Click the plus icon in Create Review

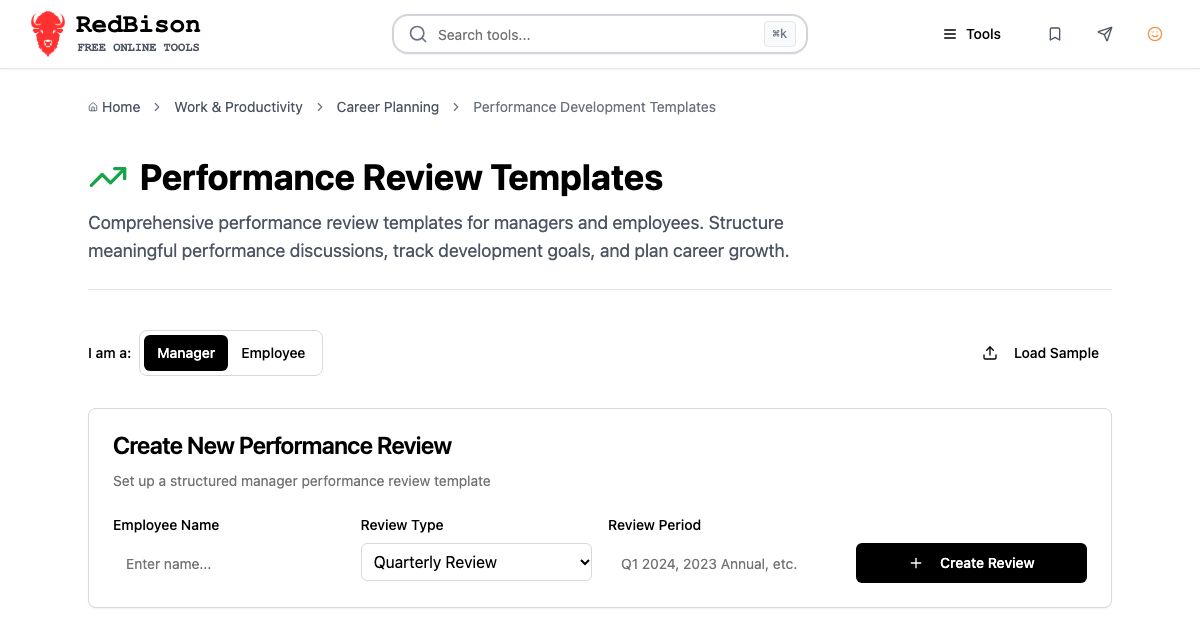(x=916, y=563)
